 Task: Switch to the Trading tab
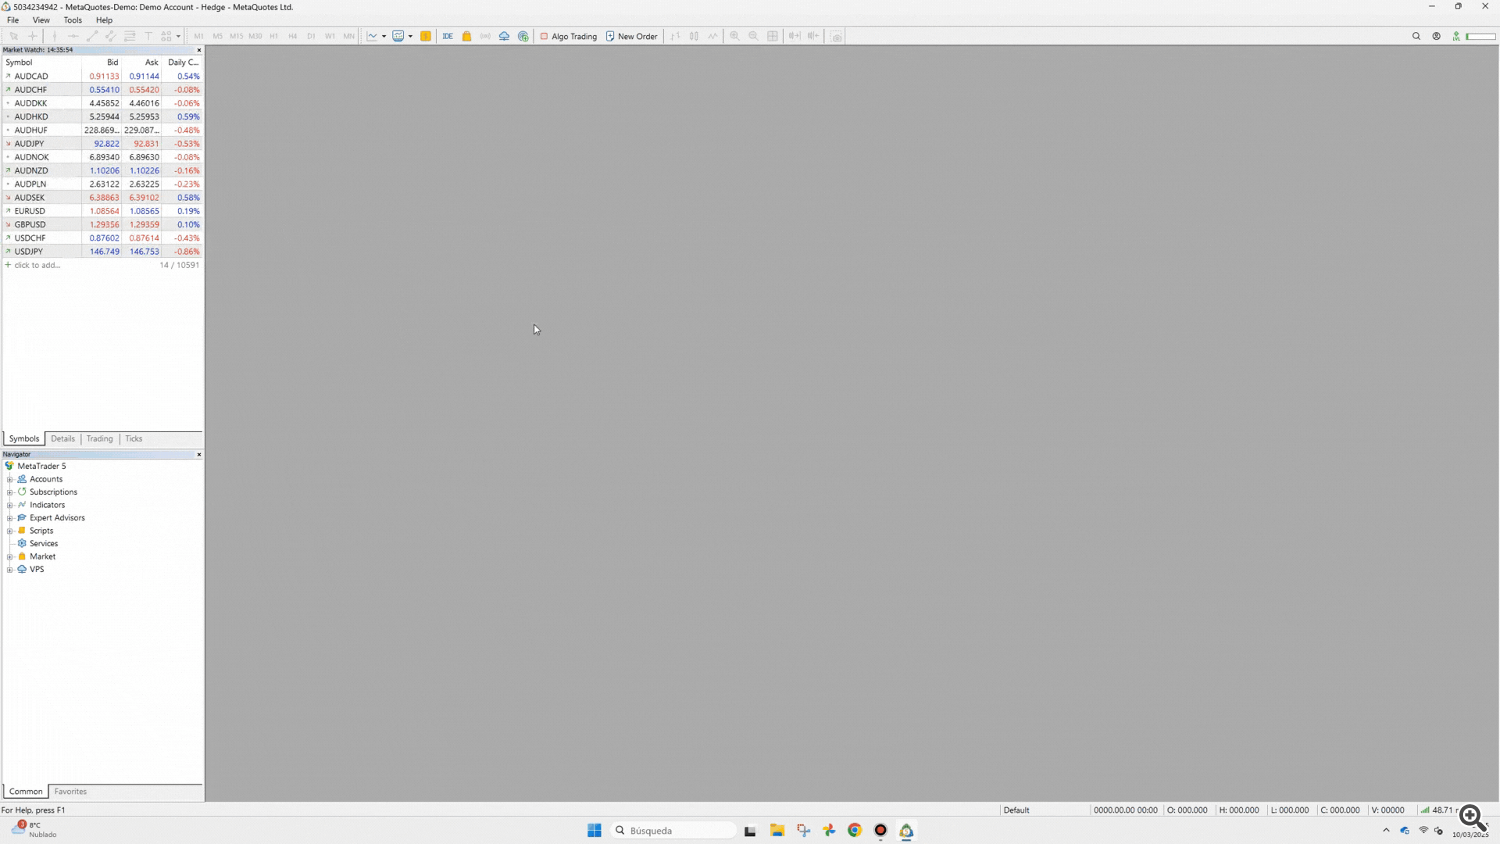click(100, 439)
